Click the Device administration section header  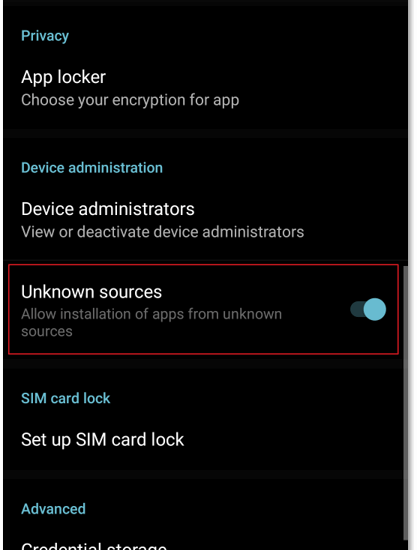[x=92, y=168]
